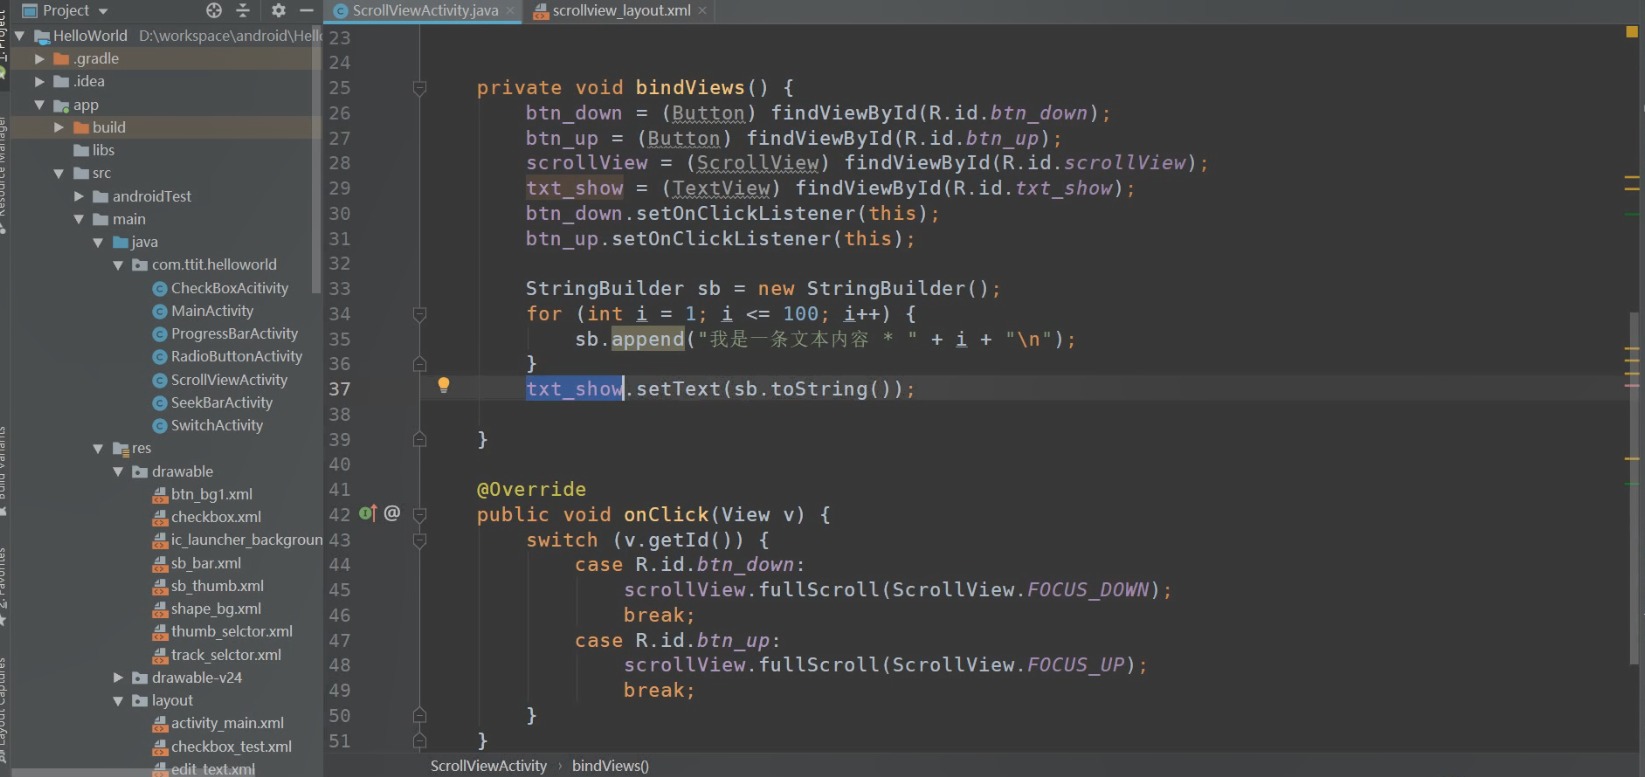1645x777 pixels.
Task: Open thumb_selctor.xml drawable file
Action: click(x=231, y=632)
